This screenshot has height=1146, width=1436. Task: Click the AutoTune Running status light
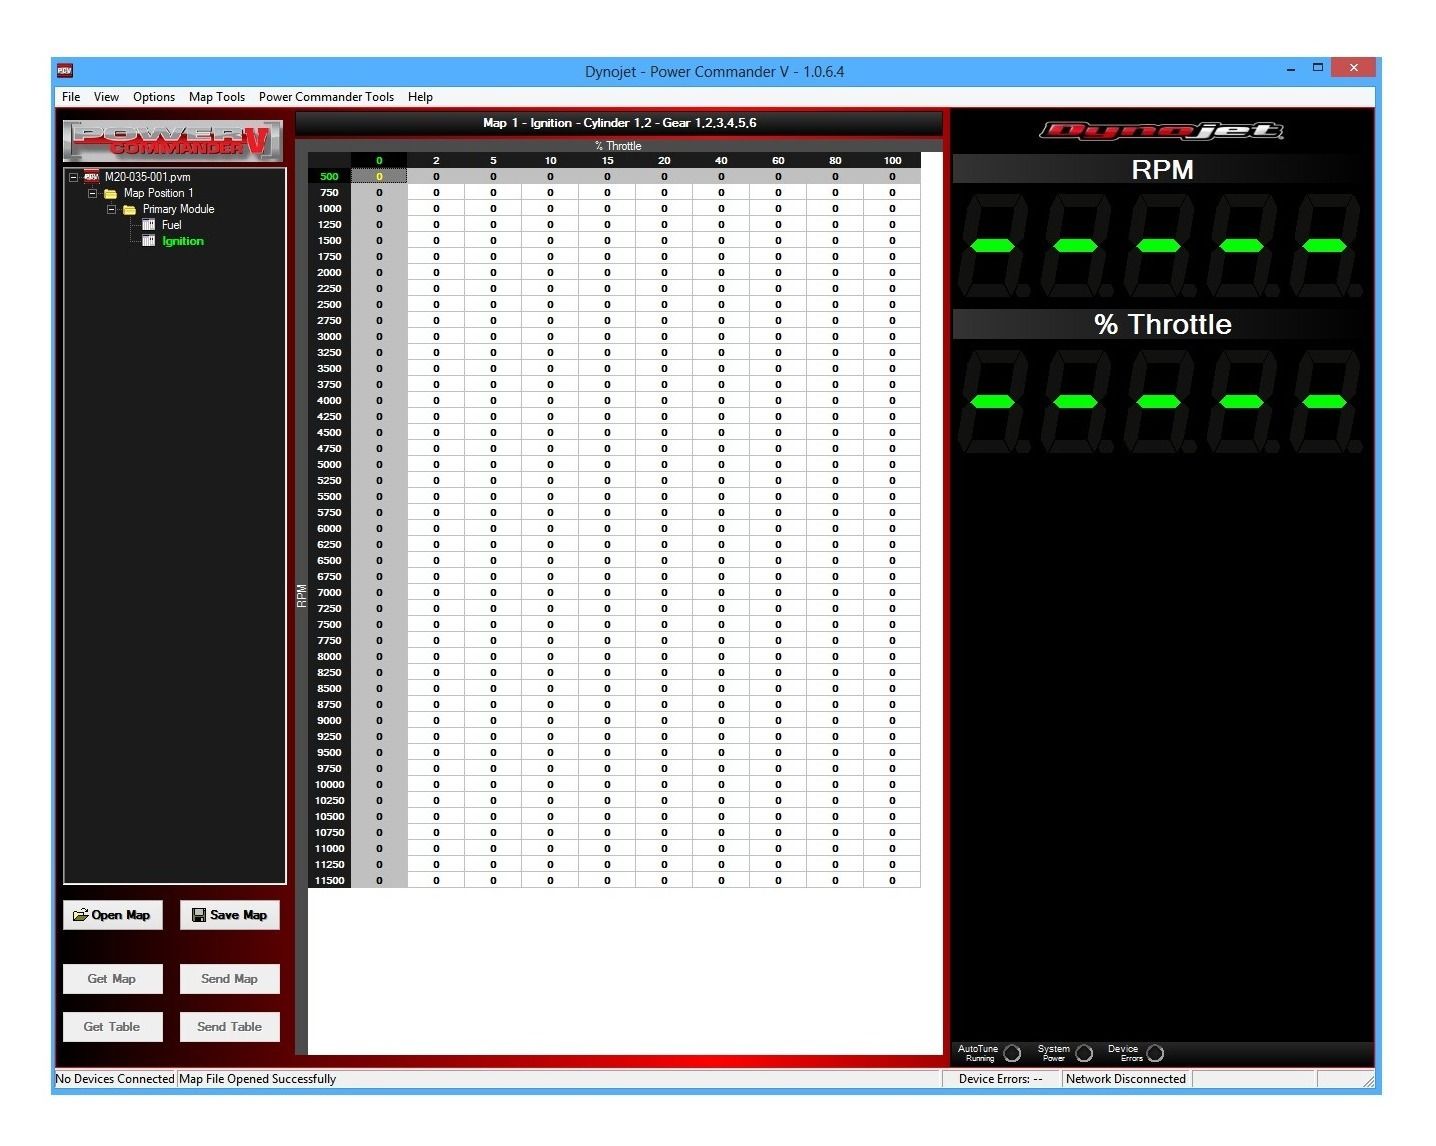[x=1012, y=1053]
